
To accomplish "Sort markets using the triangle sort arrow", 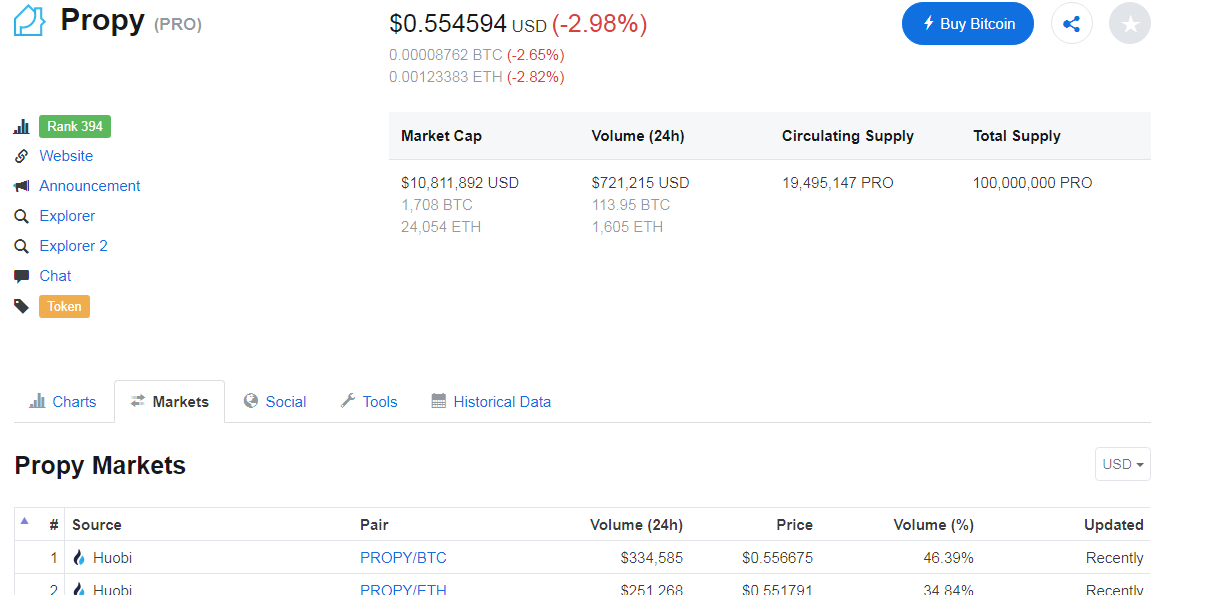I will pyautogui.click(x=25, y=521).
